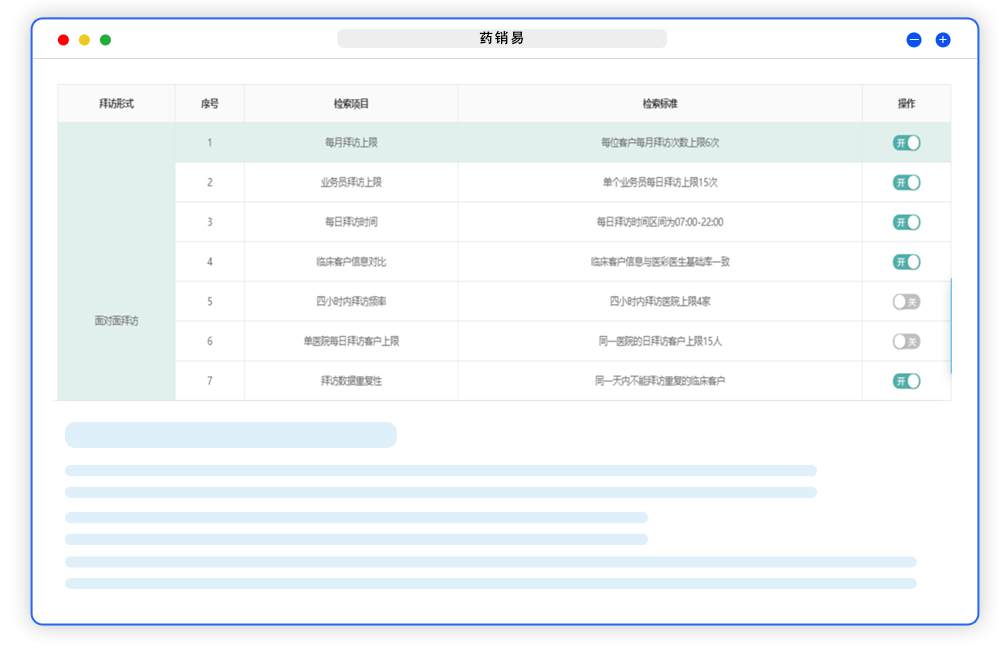1000x650 pixels.
Task: Click the 拜访形式 column header
Action: point(116,104)
